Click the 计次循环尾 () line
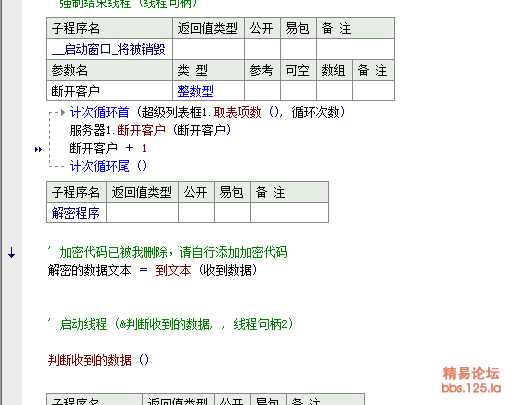Viewport: 514px width, 405px height. pos(108,166)
